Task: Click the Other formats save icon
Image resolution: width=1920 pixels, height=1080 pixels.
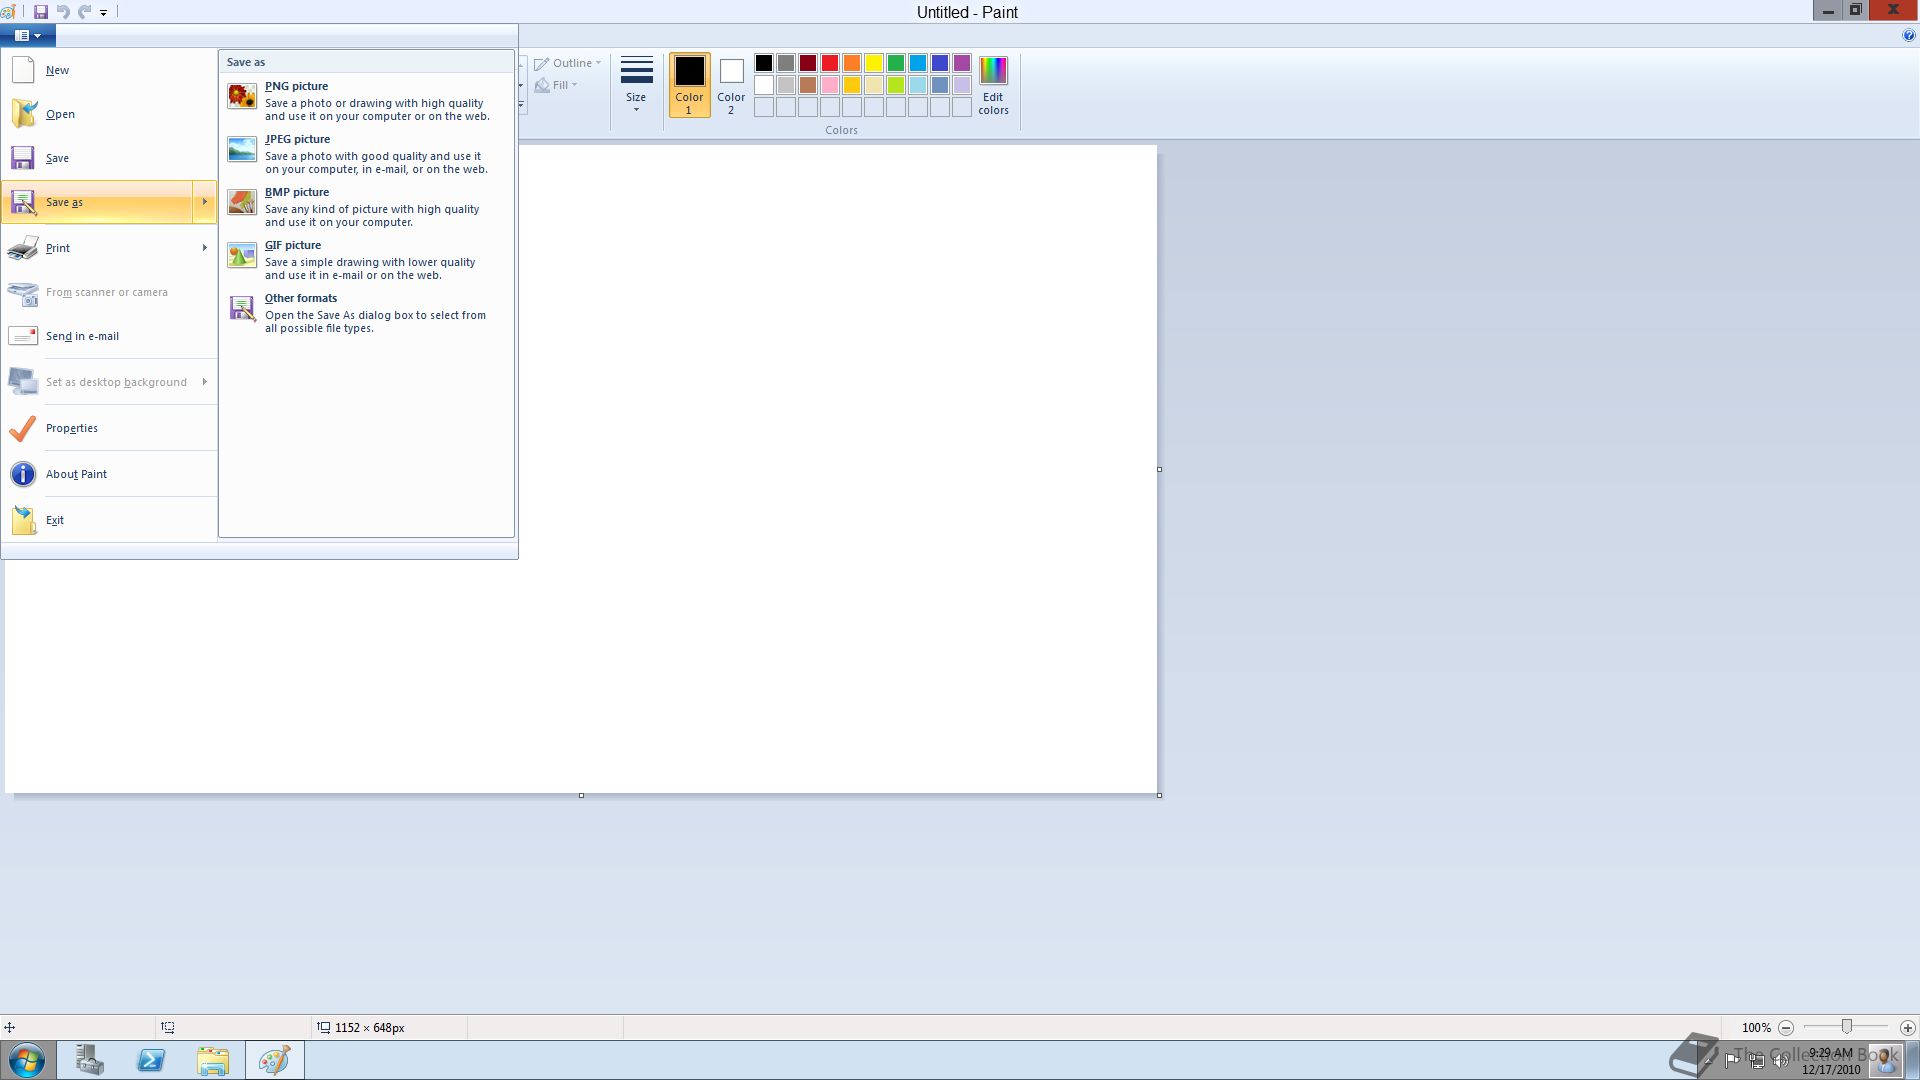Action: click(242, 308)
